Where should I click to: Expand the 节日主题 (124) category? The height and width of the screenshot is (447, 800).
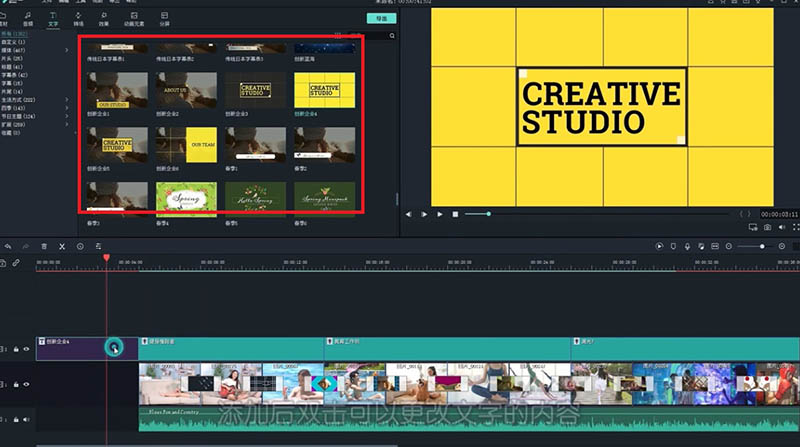(67, 115)
